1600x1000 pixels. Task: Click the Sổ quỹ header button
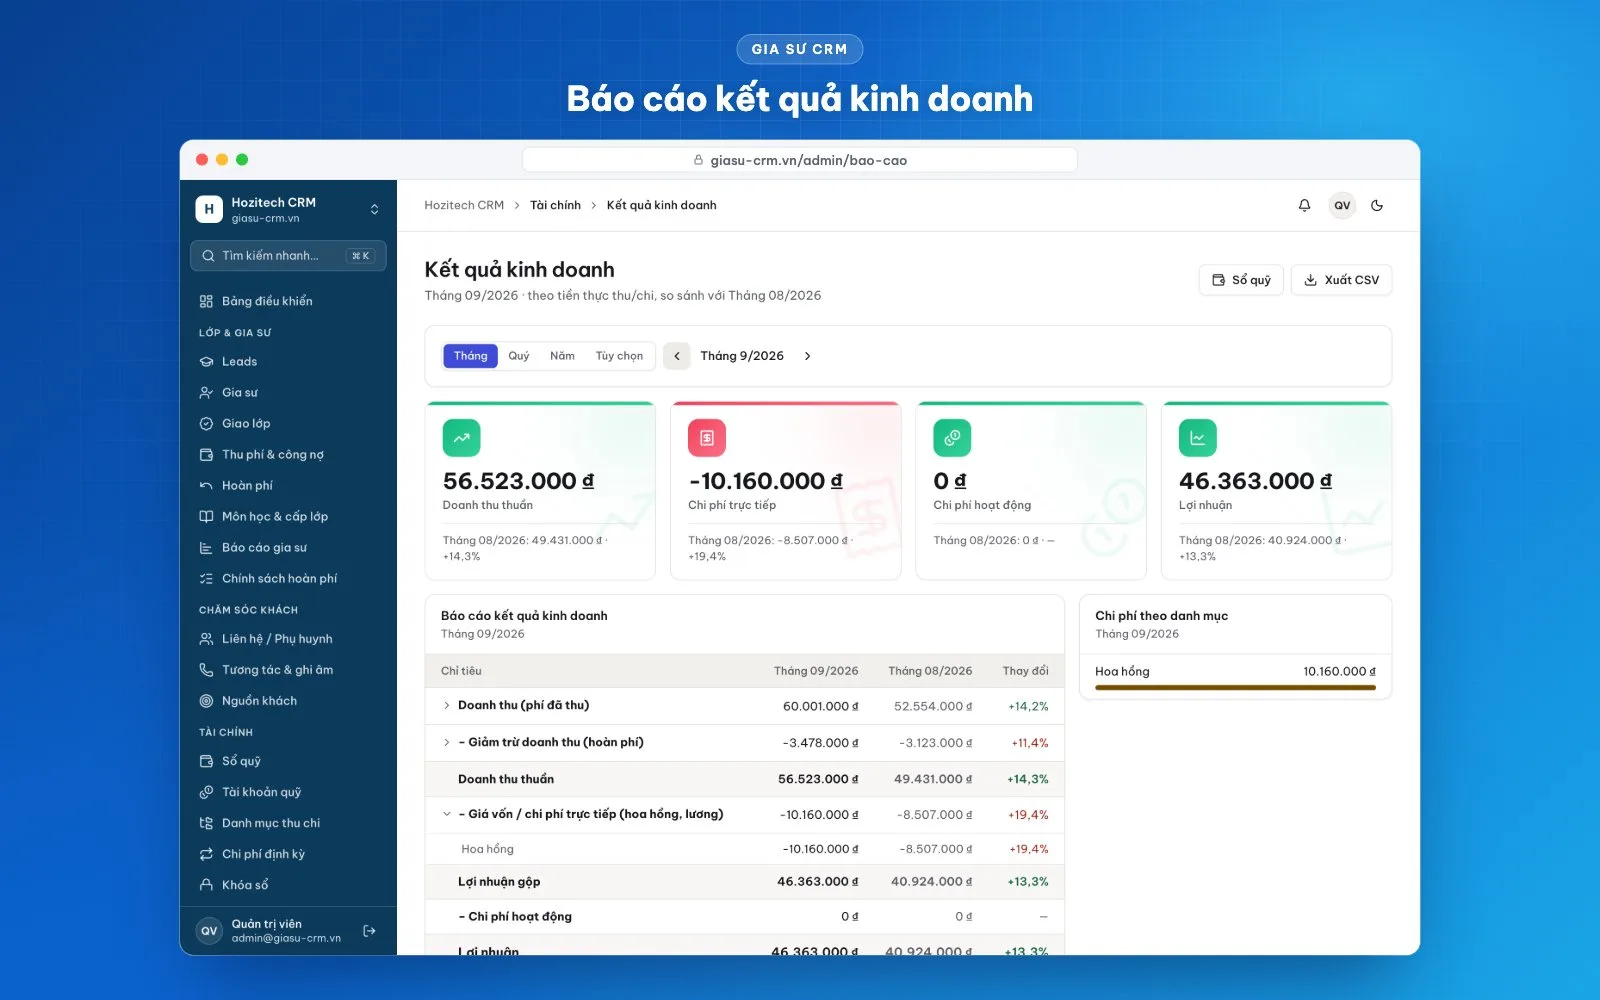tap(1241, 280)
